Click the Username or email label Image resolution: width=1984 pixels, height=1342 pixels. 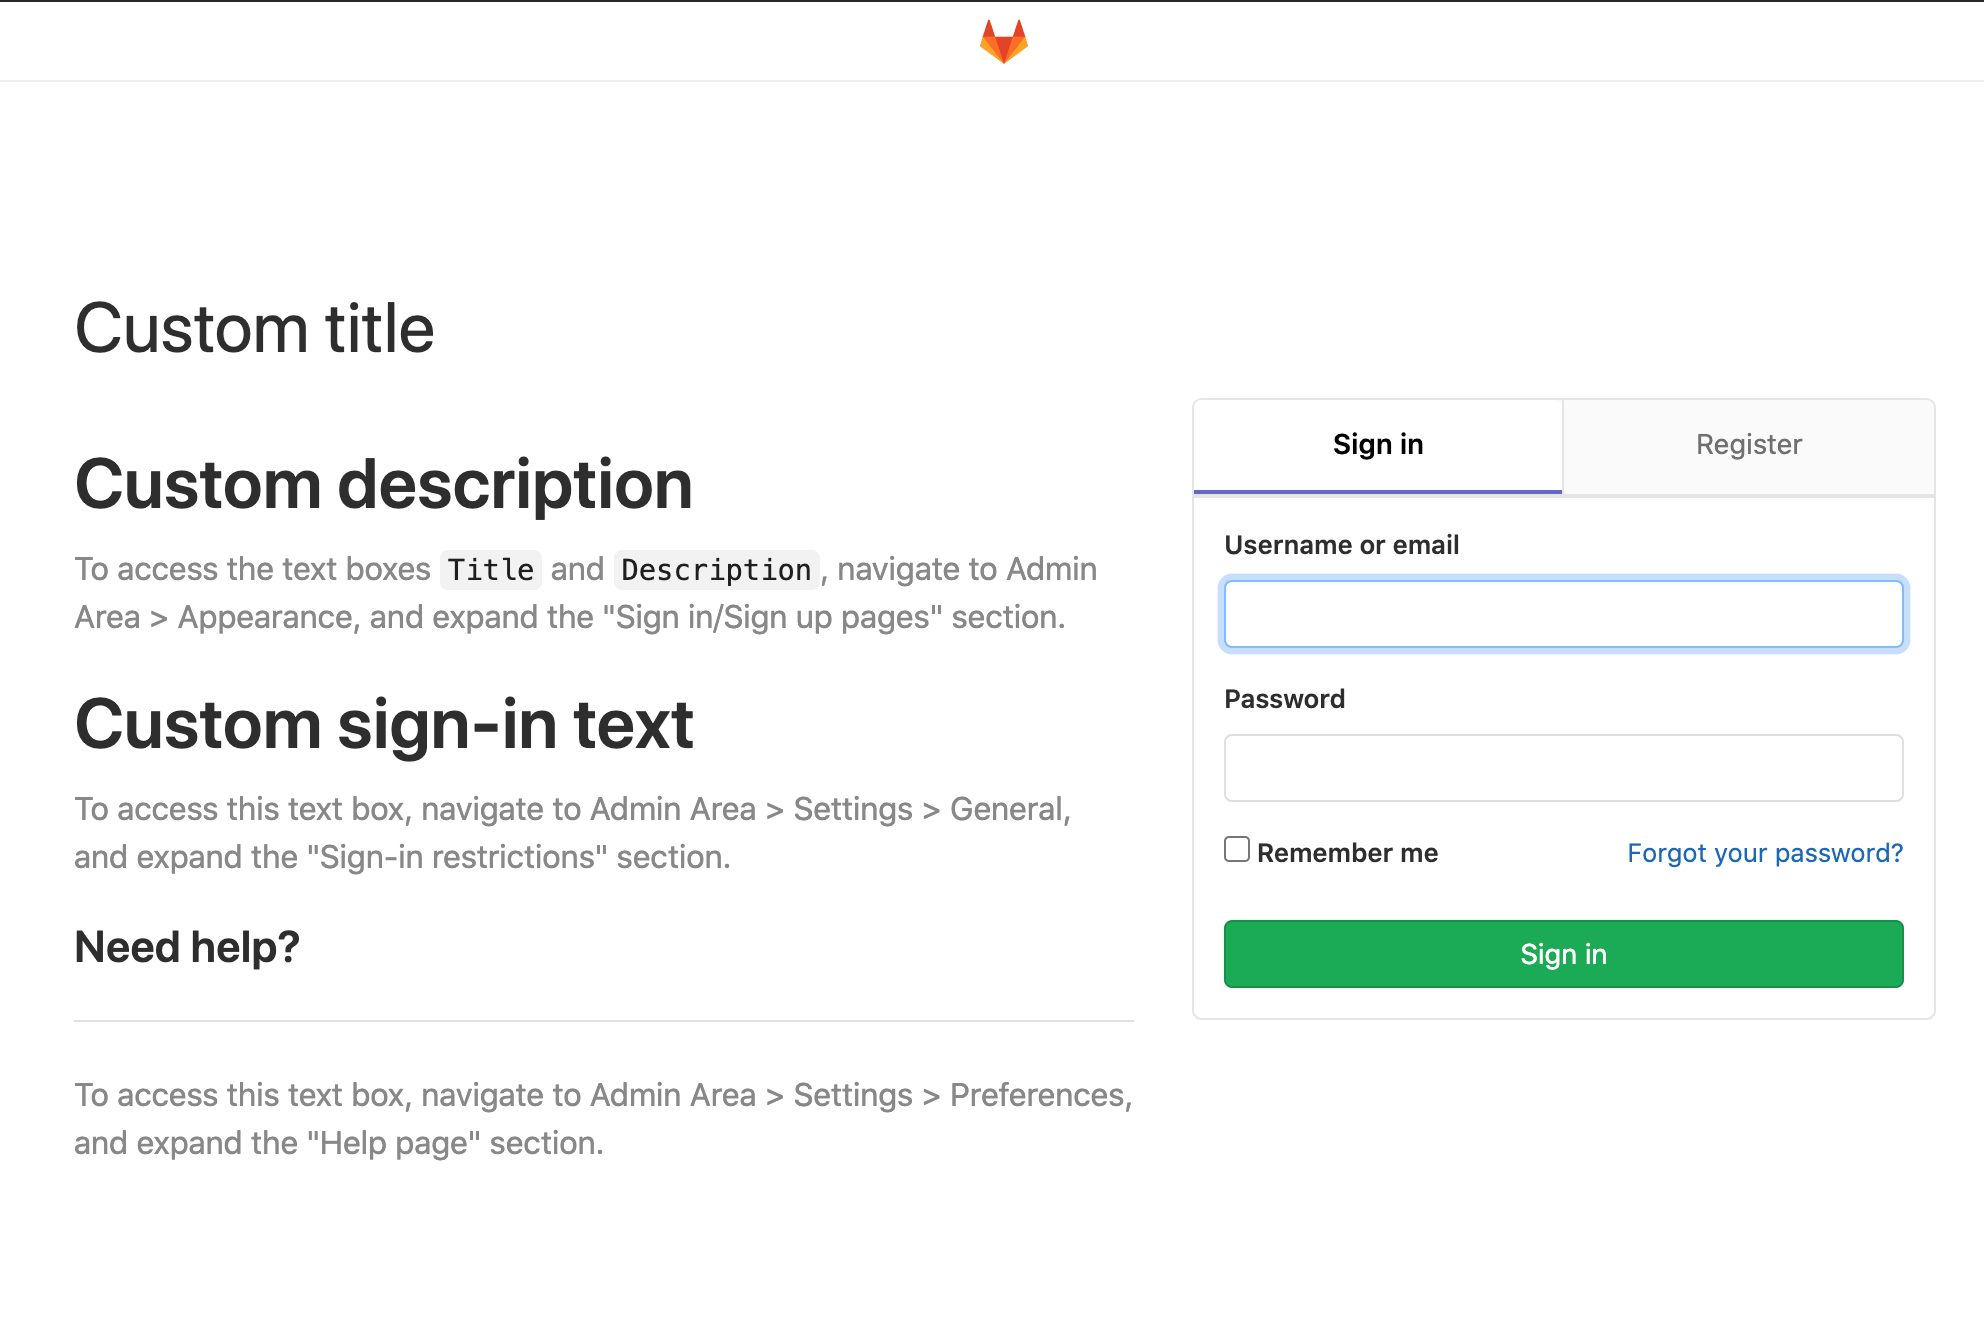click(1342, 545)
